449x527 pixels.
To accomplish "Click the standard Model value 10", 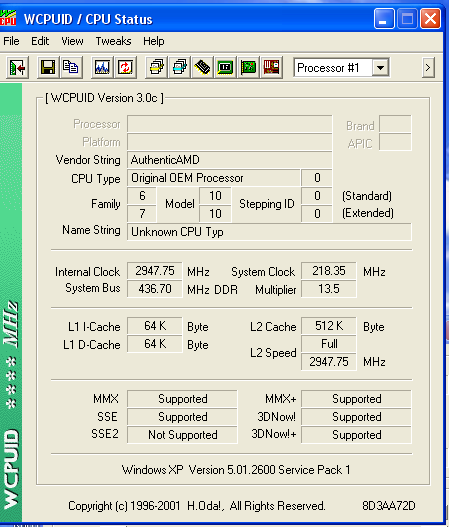I will (x=215, y=196).
